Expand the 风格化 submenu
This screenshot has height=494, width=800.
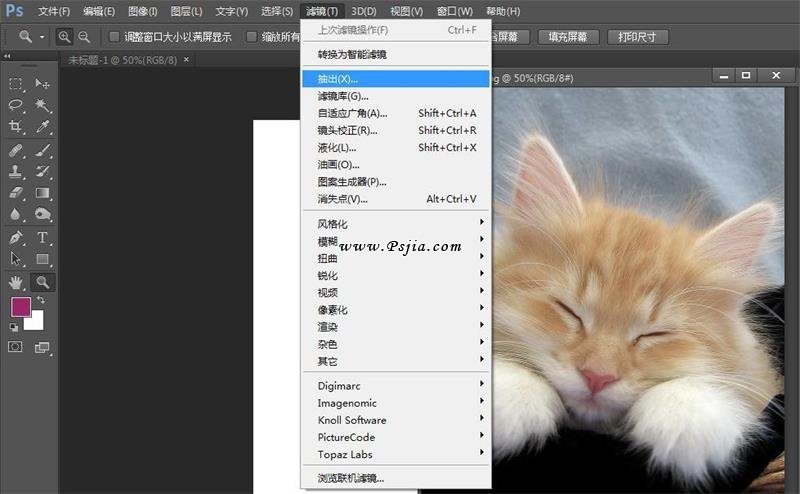395,224
